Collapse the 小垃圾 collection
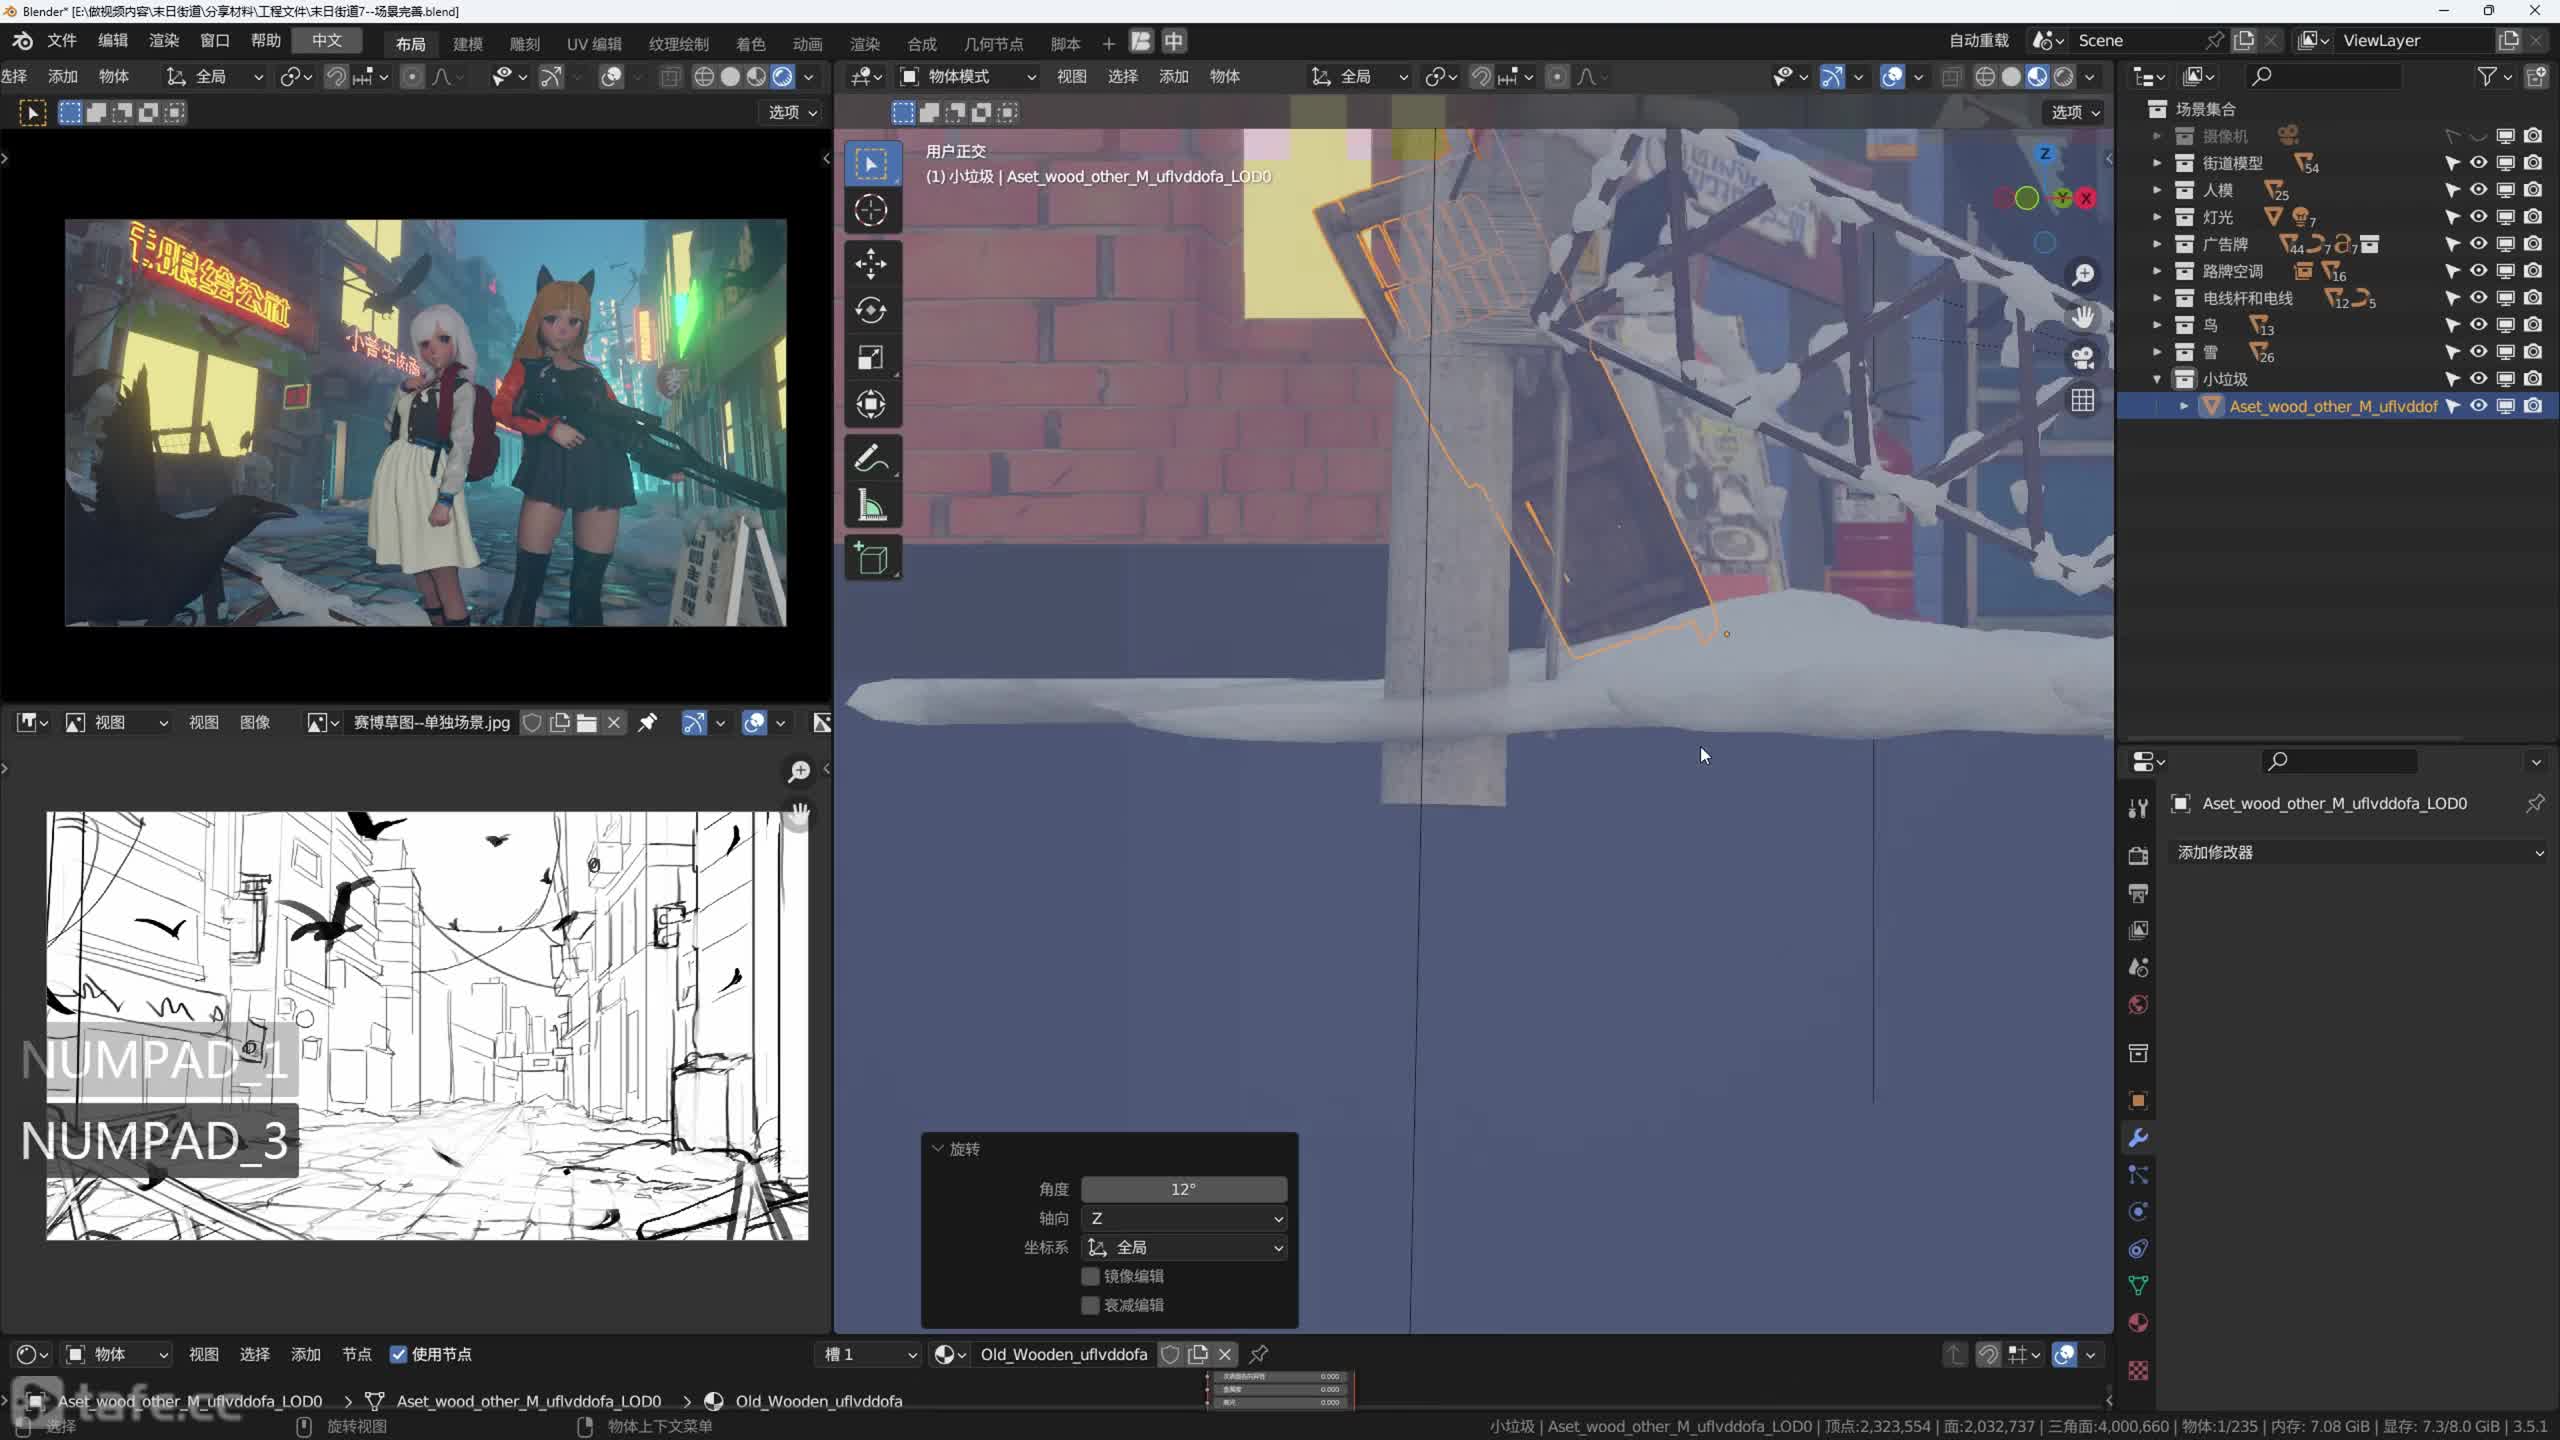 click(x=2157, y=379)
